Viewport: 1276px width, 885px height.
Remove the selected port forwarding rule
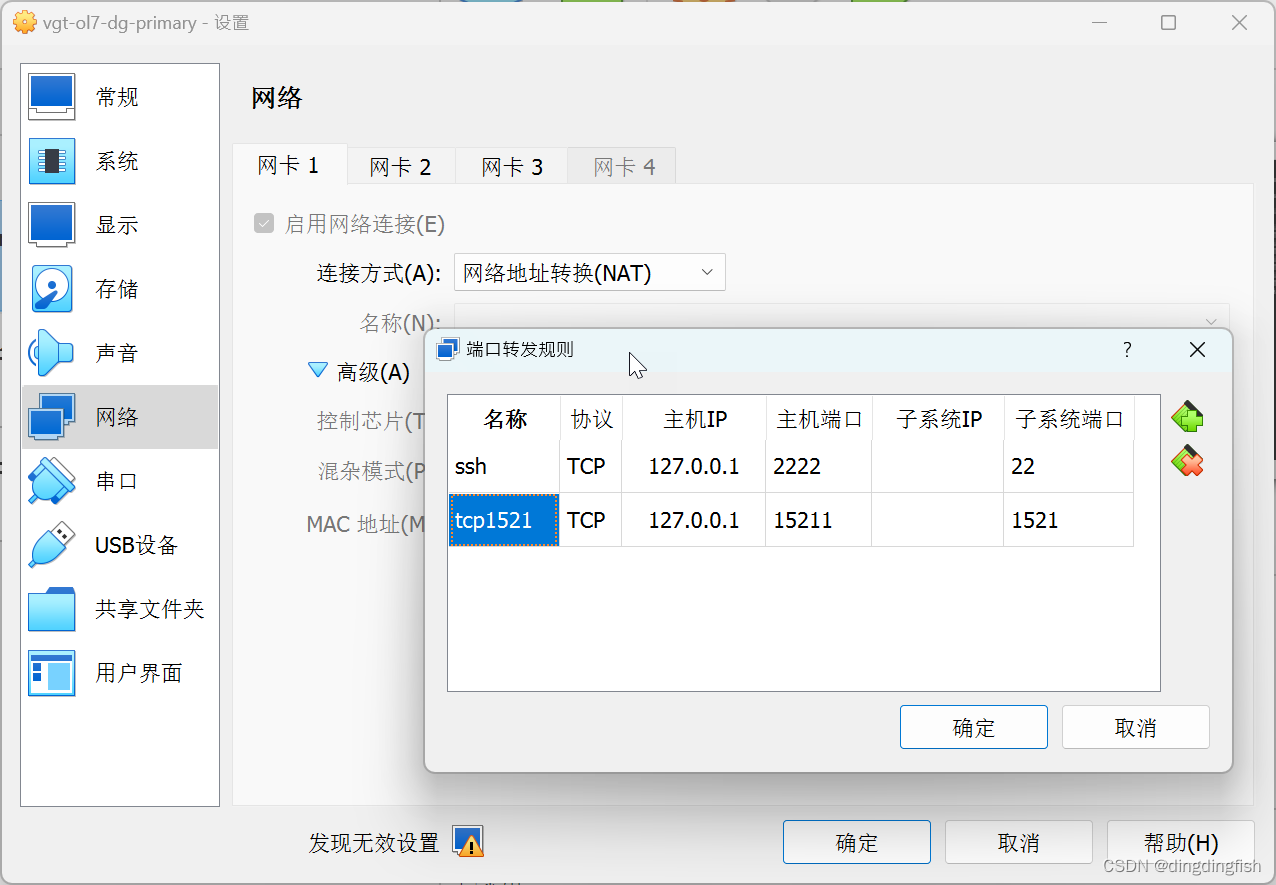point(1187,461)
